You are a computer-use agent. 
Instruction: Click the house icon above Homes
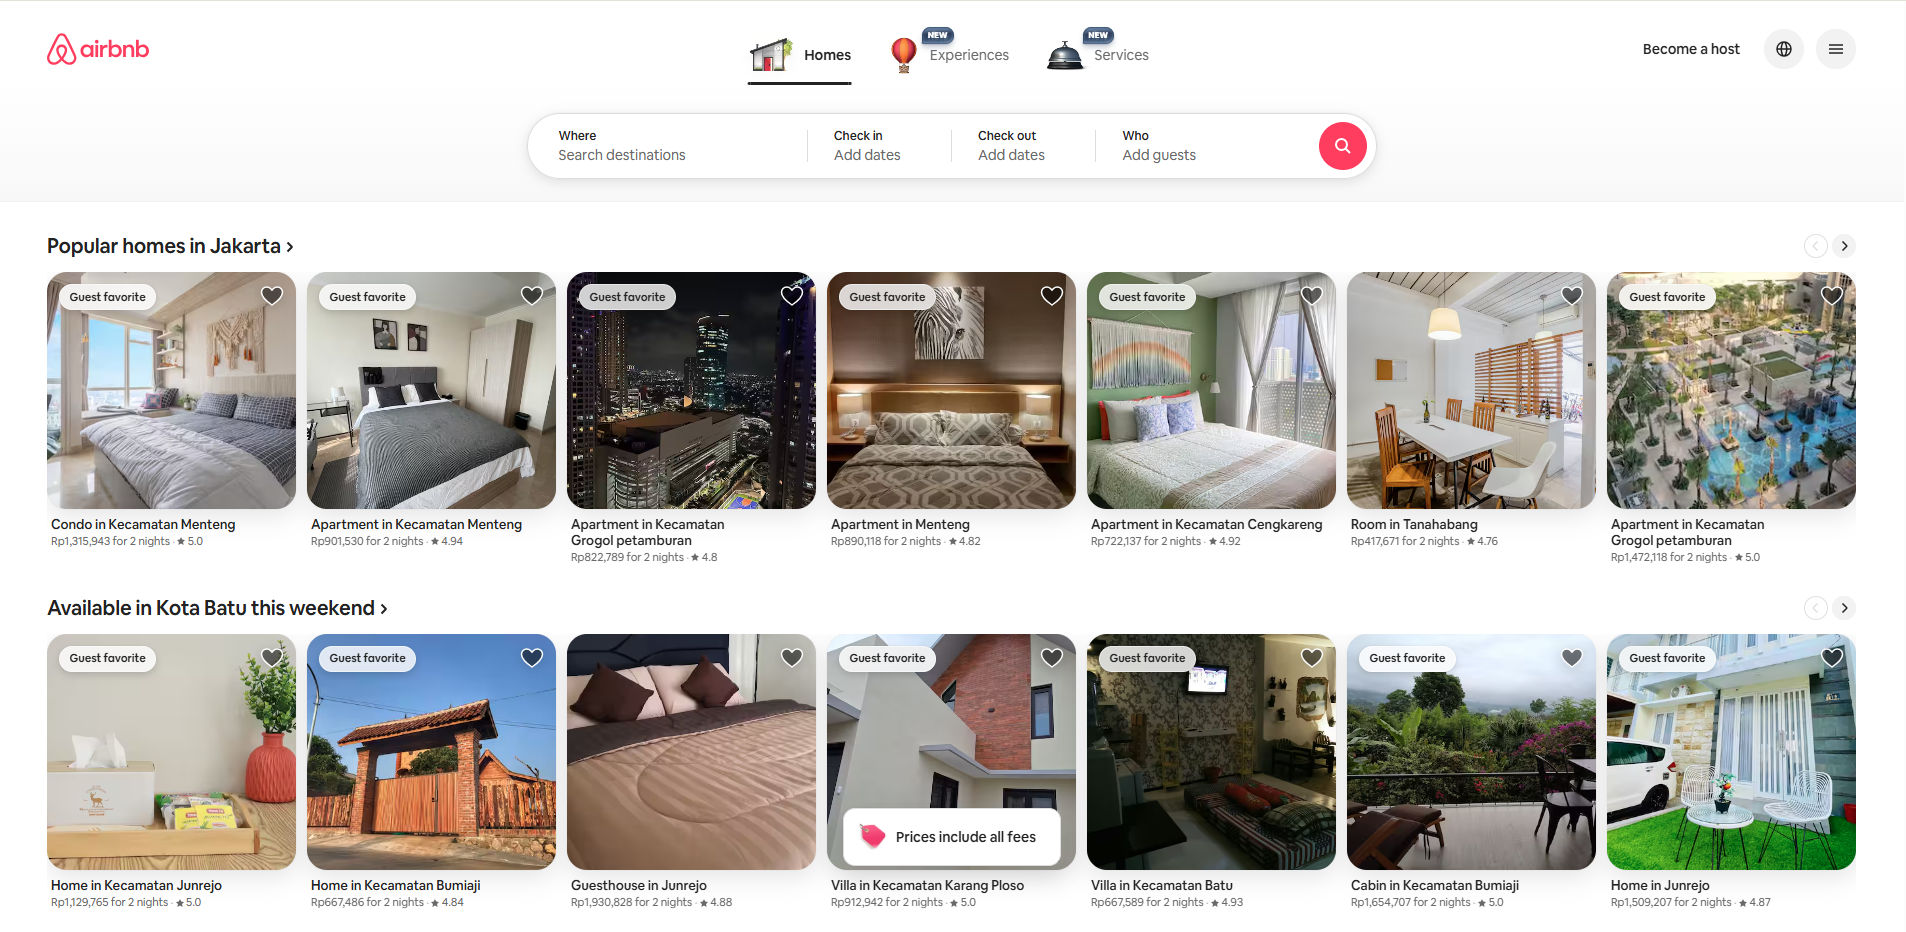[770, 54]
